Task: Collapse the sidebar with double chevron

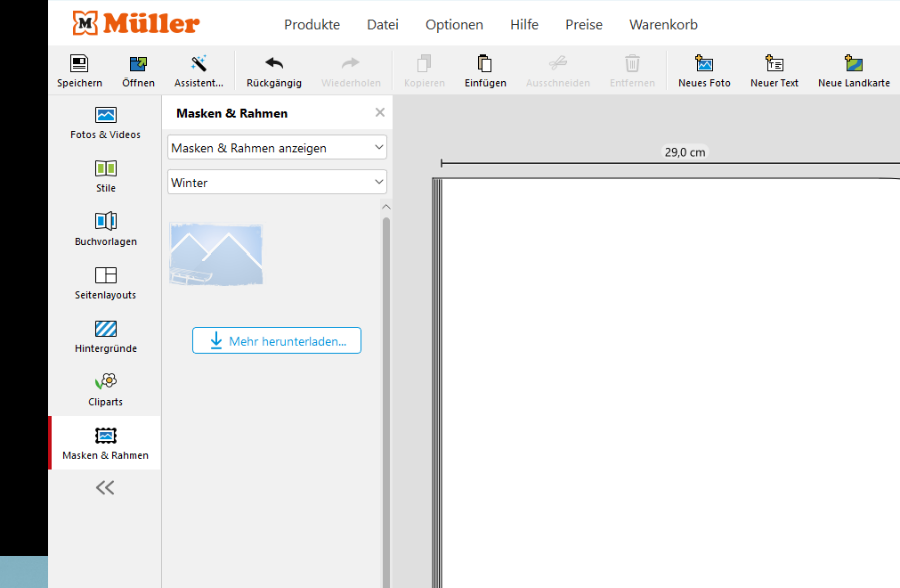Action: 105,488
